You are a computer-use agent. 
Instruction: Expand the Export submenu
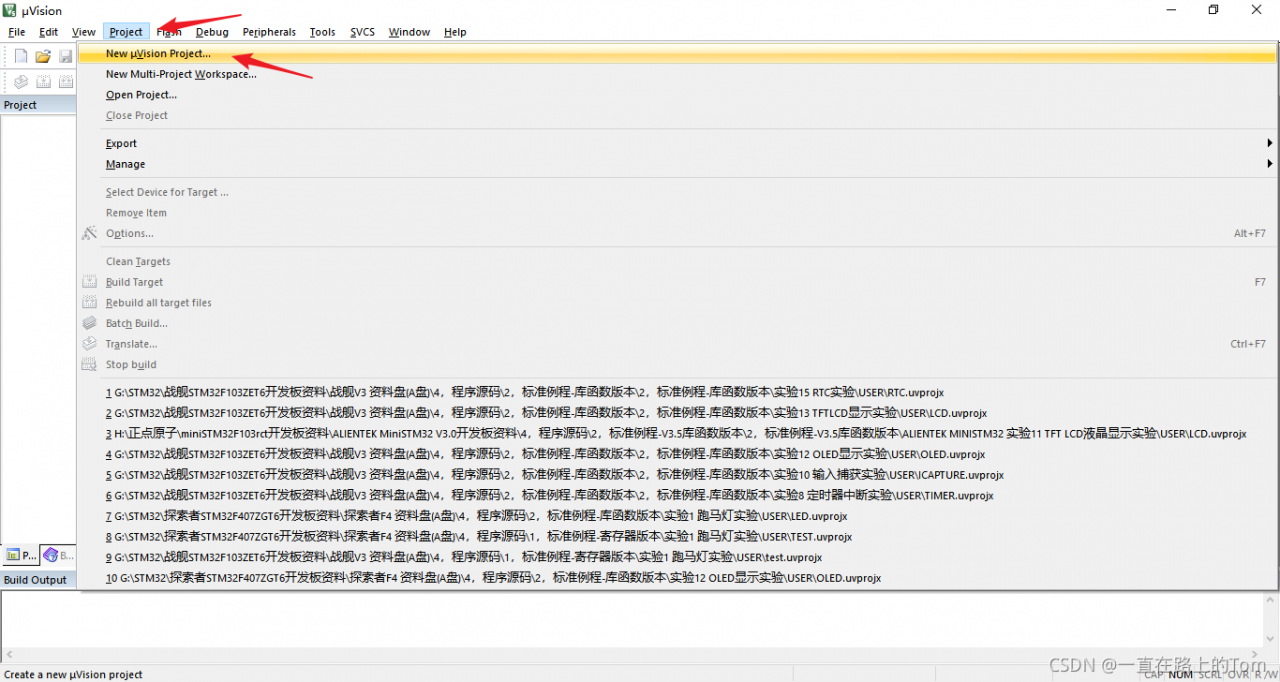point(677,144)
